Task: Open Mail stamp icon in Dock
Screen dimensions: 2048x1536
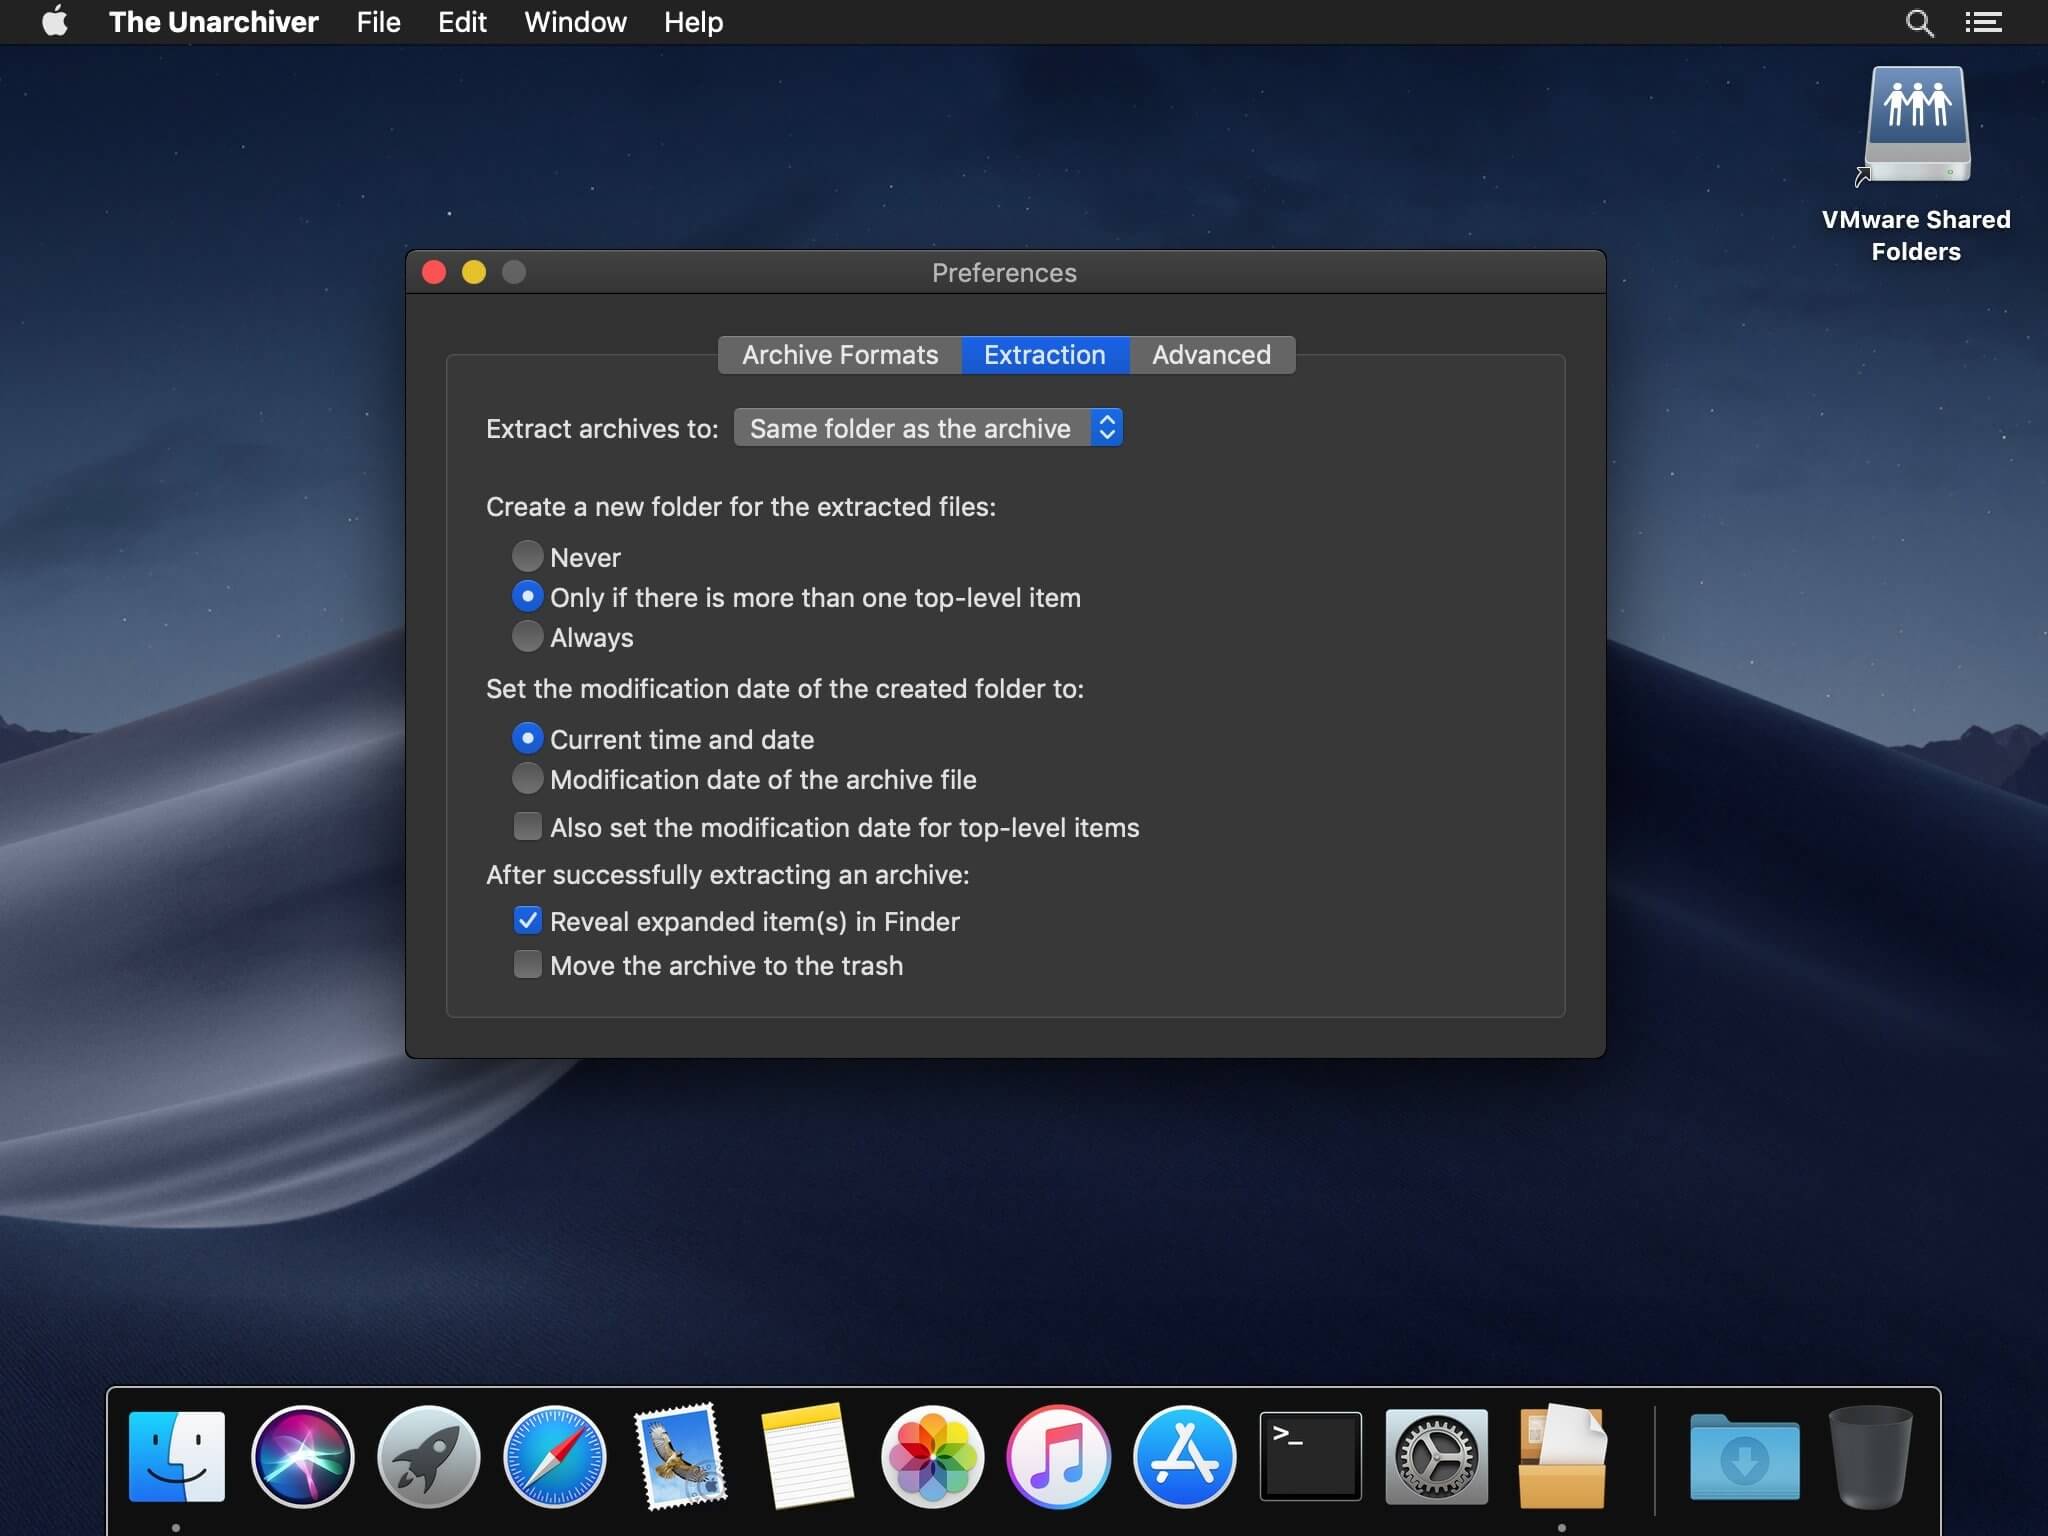Action: click(x=681, y=1456)
